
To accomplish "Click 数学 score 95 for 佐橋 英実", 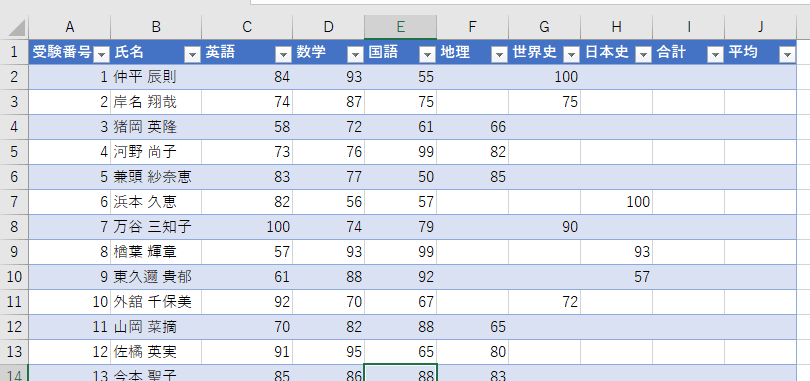I will (x=329, y=352).
